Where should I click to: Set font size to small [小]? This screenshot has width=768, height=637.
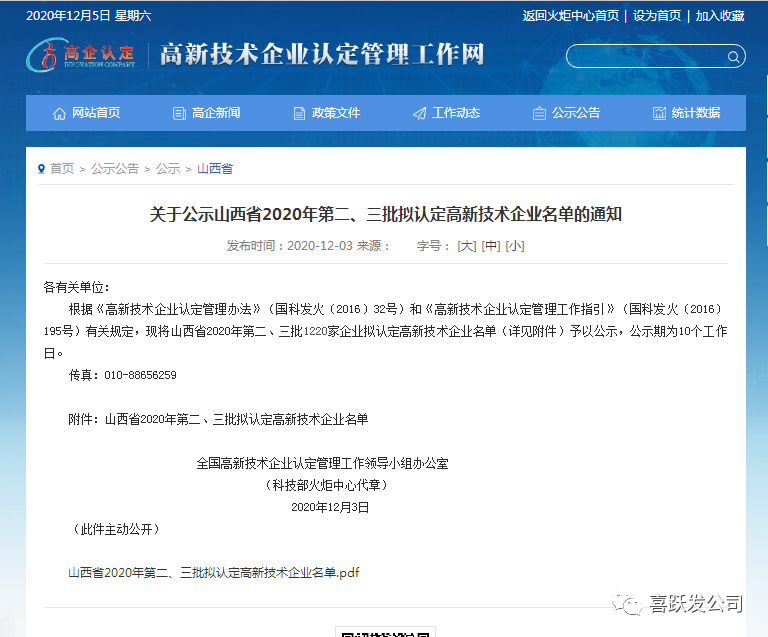tap(515, 246)
